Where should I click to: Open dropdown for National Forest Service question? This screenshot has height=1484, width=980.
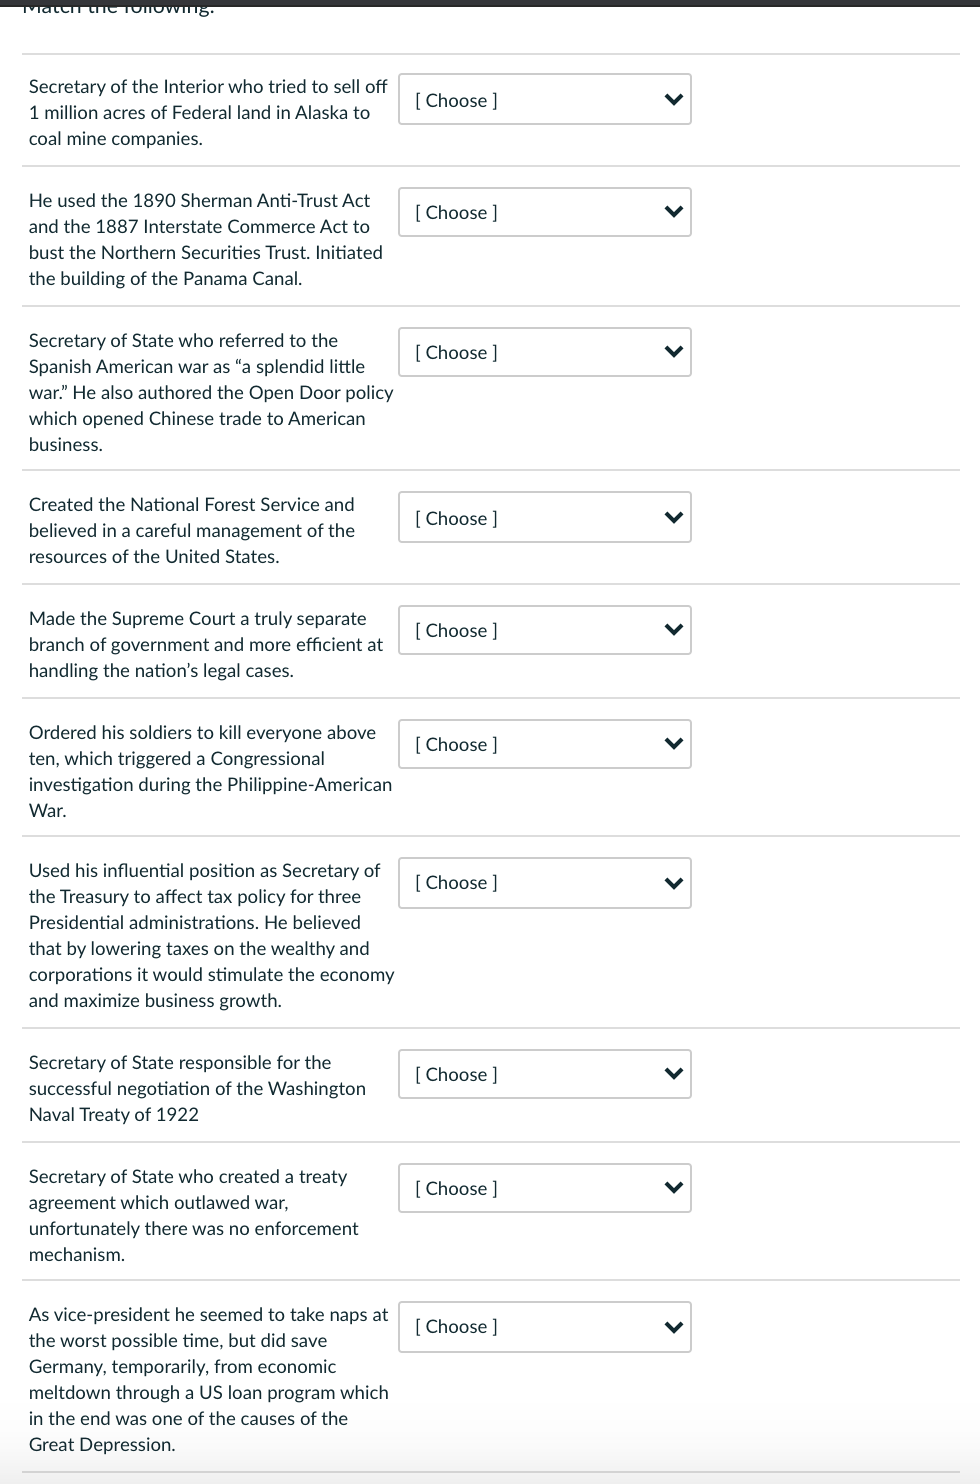click(544, 518)
